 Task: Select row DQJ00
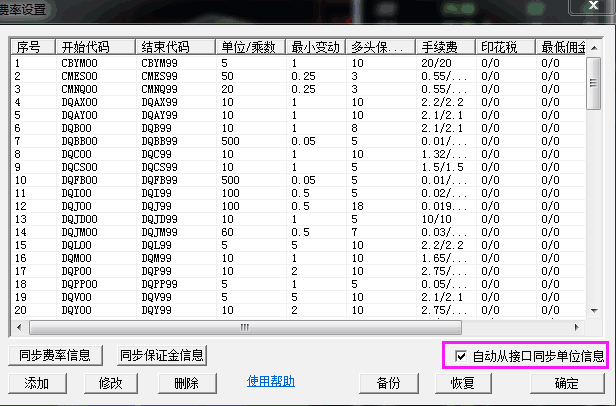click(x=299, y=206)
